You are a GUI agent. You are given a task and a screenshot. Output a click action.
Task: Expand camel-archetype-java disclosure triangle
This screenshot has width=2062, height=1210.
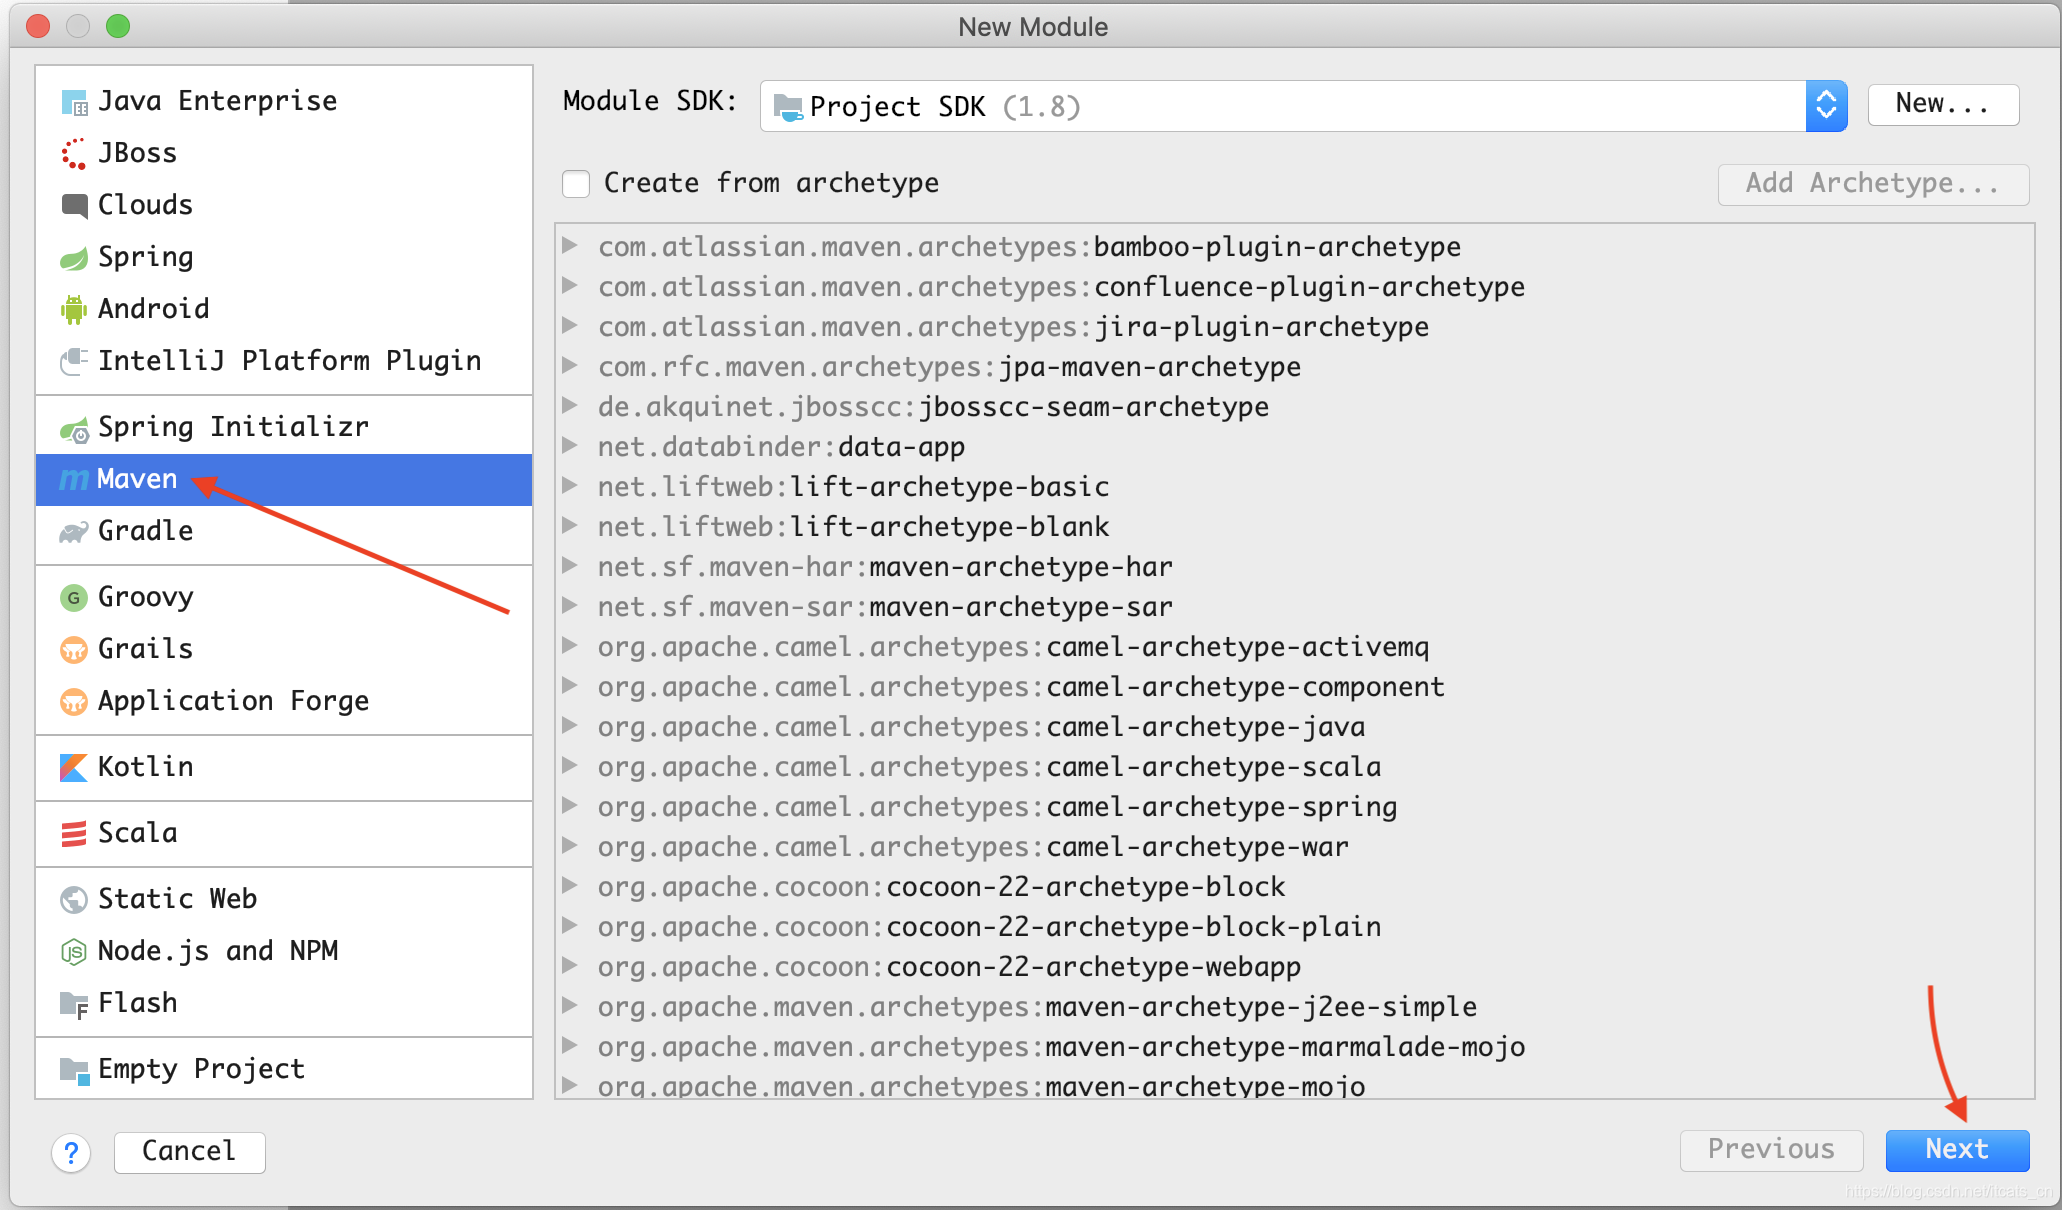(x=570, y=726)
